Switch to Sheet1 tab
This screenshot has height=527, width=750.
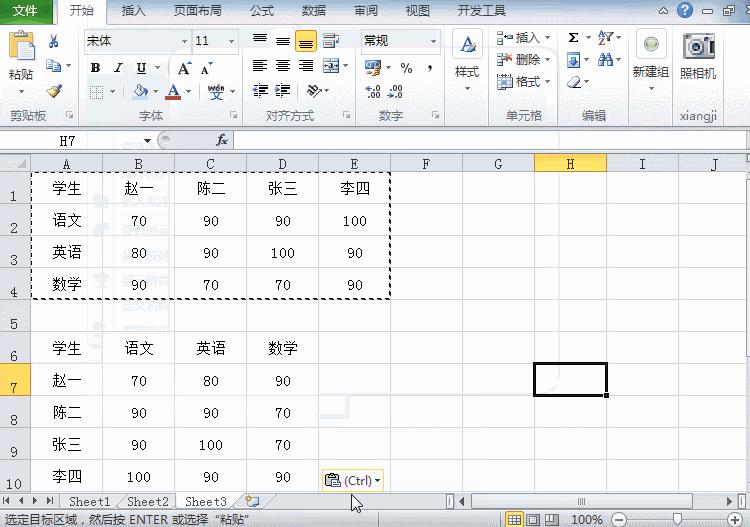[x=89, y=502]
